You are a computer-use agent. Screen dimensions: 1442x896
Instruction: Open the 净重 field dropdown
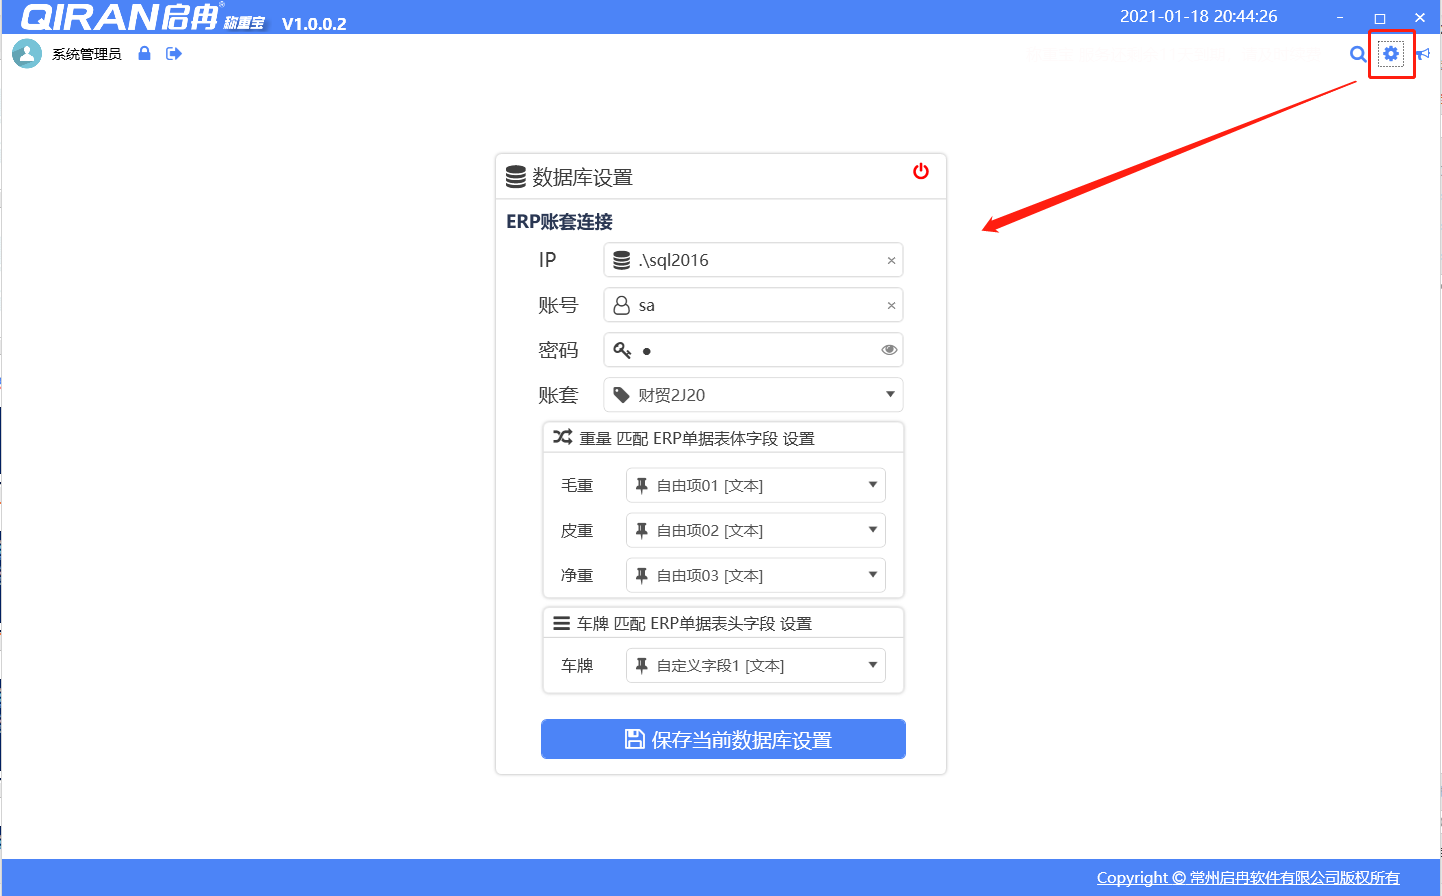[x=872, y=575]
